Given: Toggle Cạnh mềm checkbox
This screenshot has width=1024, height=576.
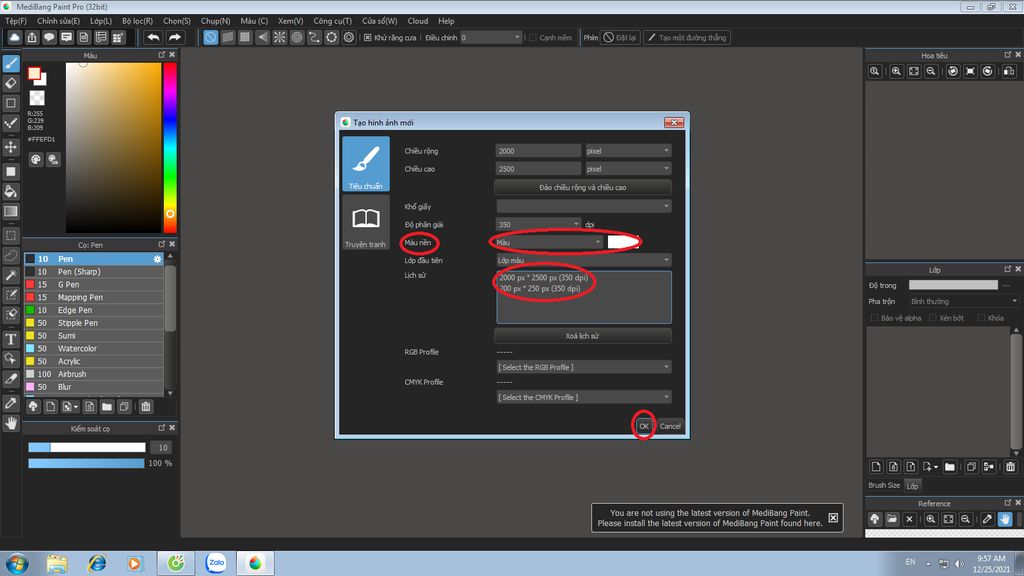Looking at the screenshot, I should coord(533,37).
